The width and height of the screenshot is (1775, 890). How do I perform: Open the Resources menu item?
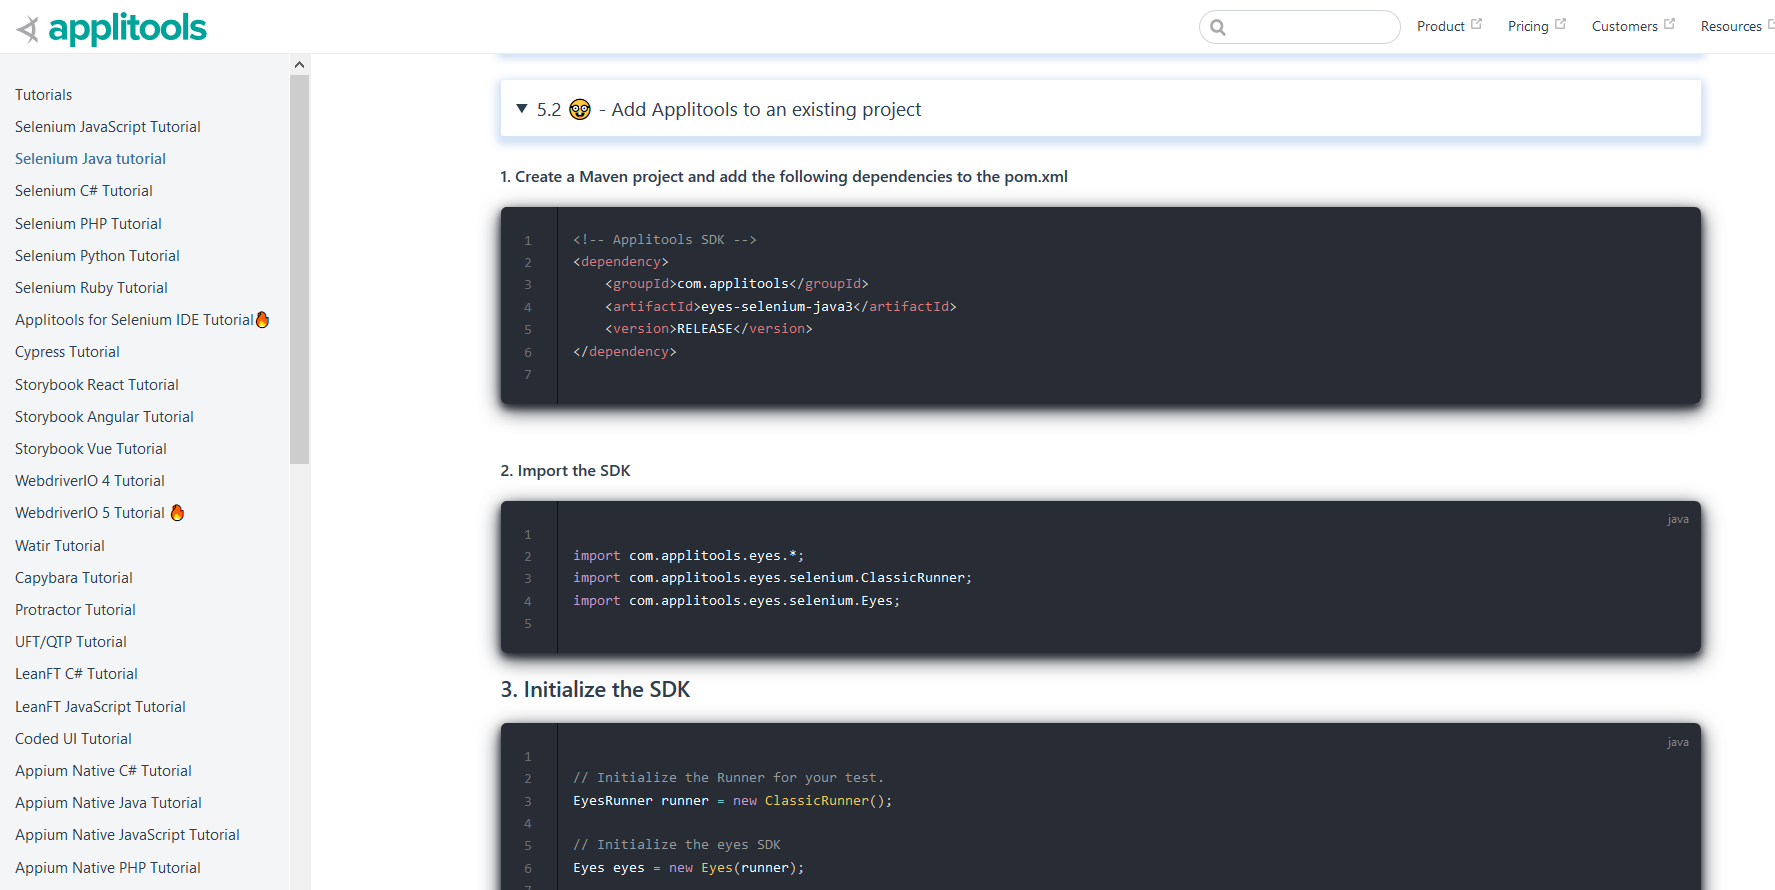pyautogui.click(x=1731, y=26)
